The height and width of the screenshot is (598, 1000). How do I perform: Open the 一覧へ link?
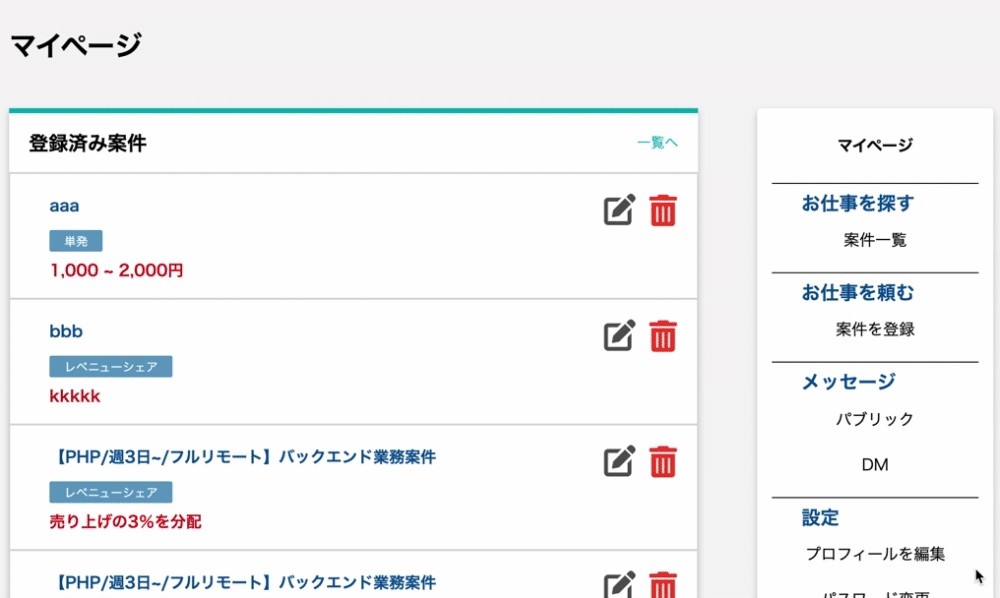[657, 143]
